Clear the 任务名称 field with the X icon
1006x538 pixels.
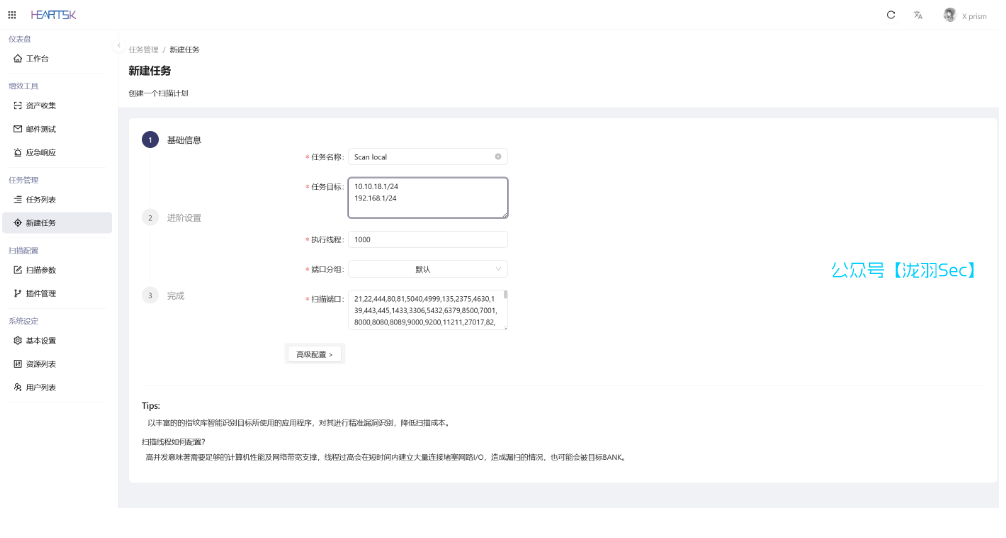(498, 157)
